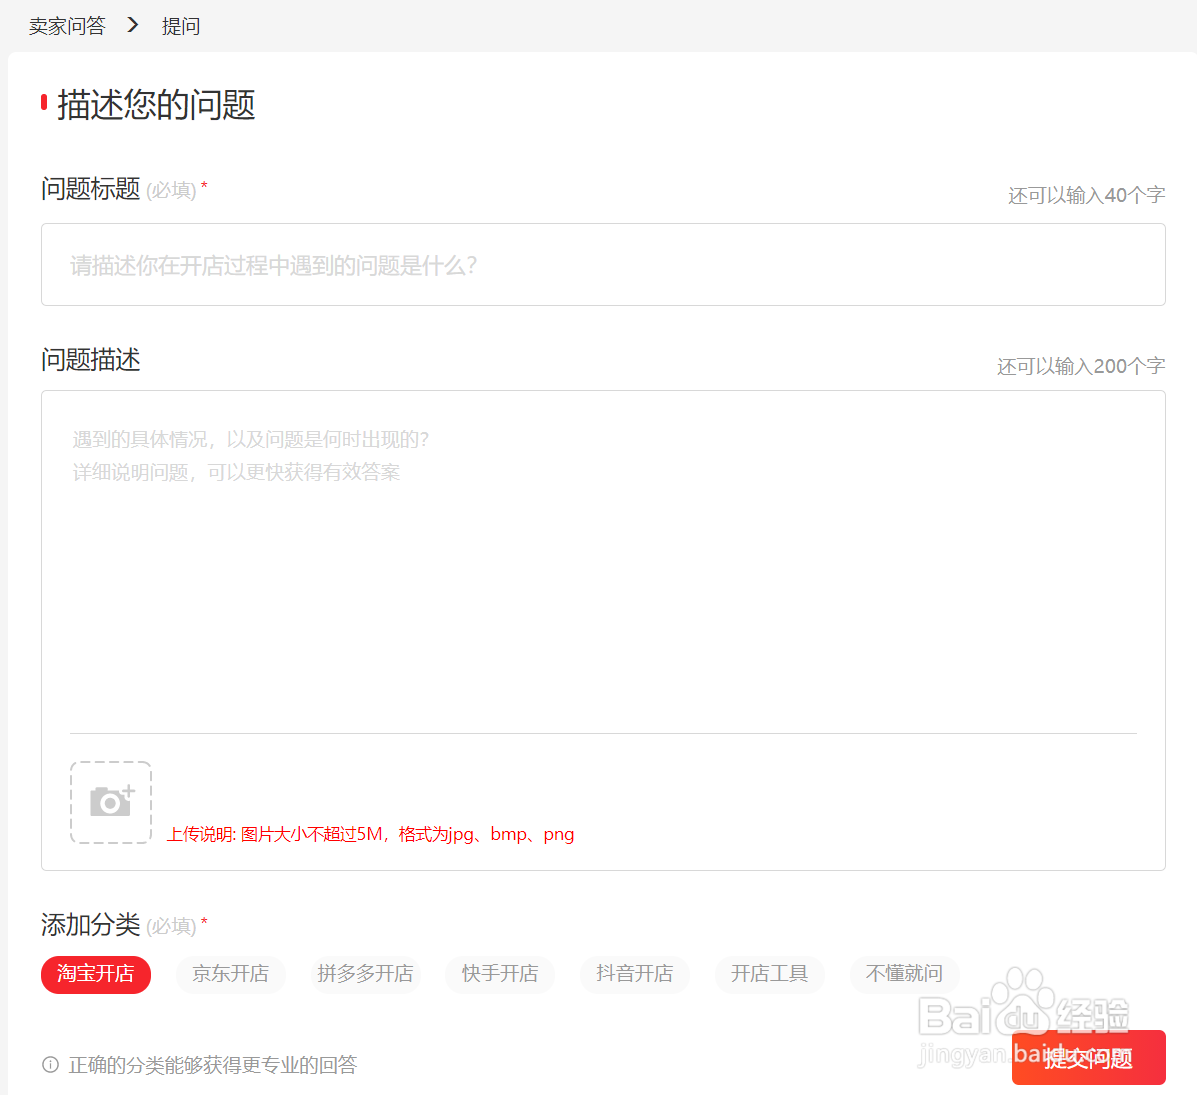Click the info icon beside 正确的分类 hint
This screenshot has height=1095, width=1197.
pyautogui.click(x=50, y=1064)
